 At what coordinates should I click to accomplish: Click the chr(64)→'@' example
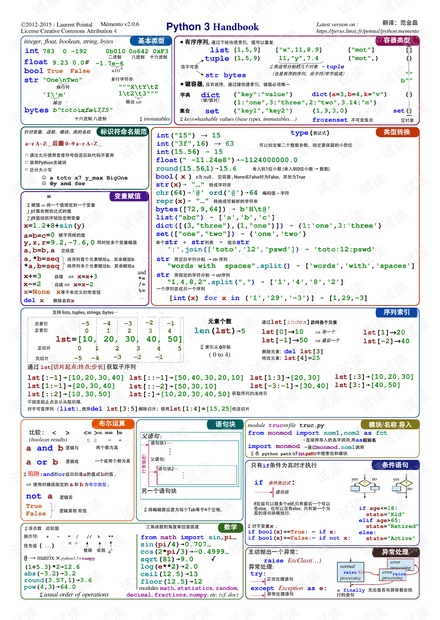(x=180, y=193)
